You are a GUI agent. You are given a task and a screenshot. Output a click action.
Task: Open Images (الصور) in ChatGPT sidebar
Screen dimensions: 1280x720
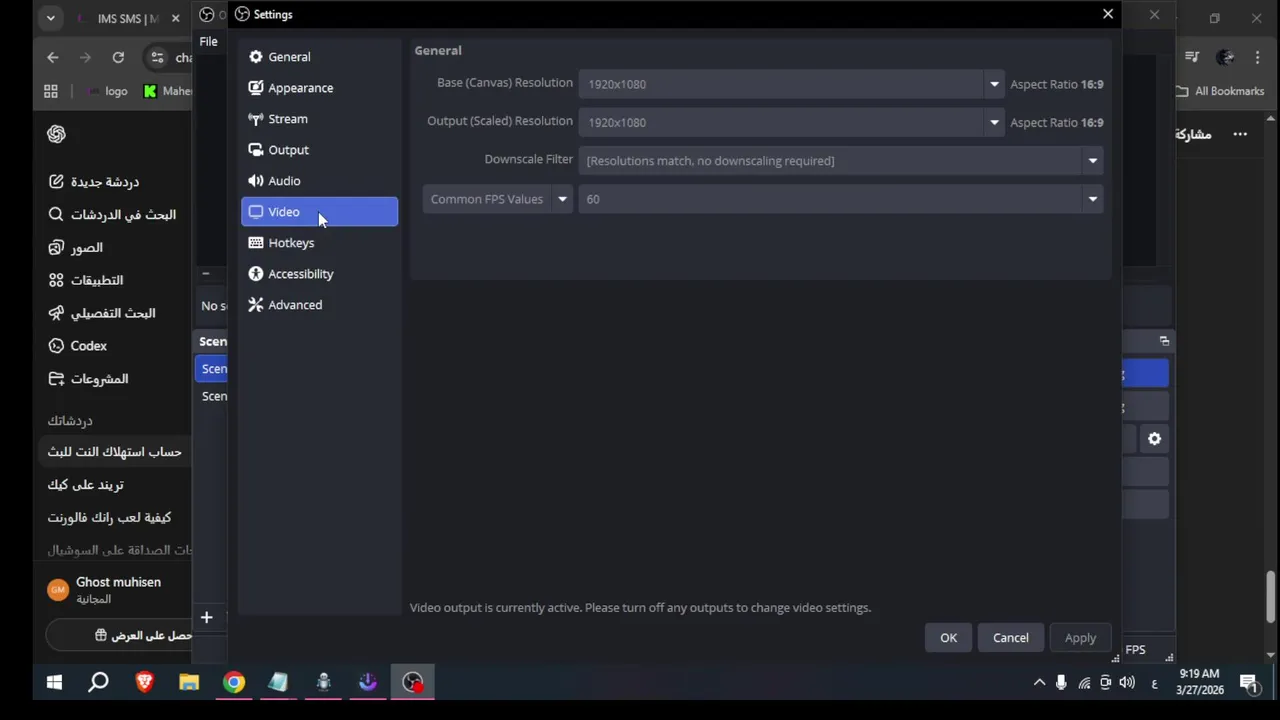[76, 248]
